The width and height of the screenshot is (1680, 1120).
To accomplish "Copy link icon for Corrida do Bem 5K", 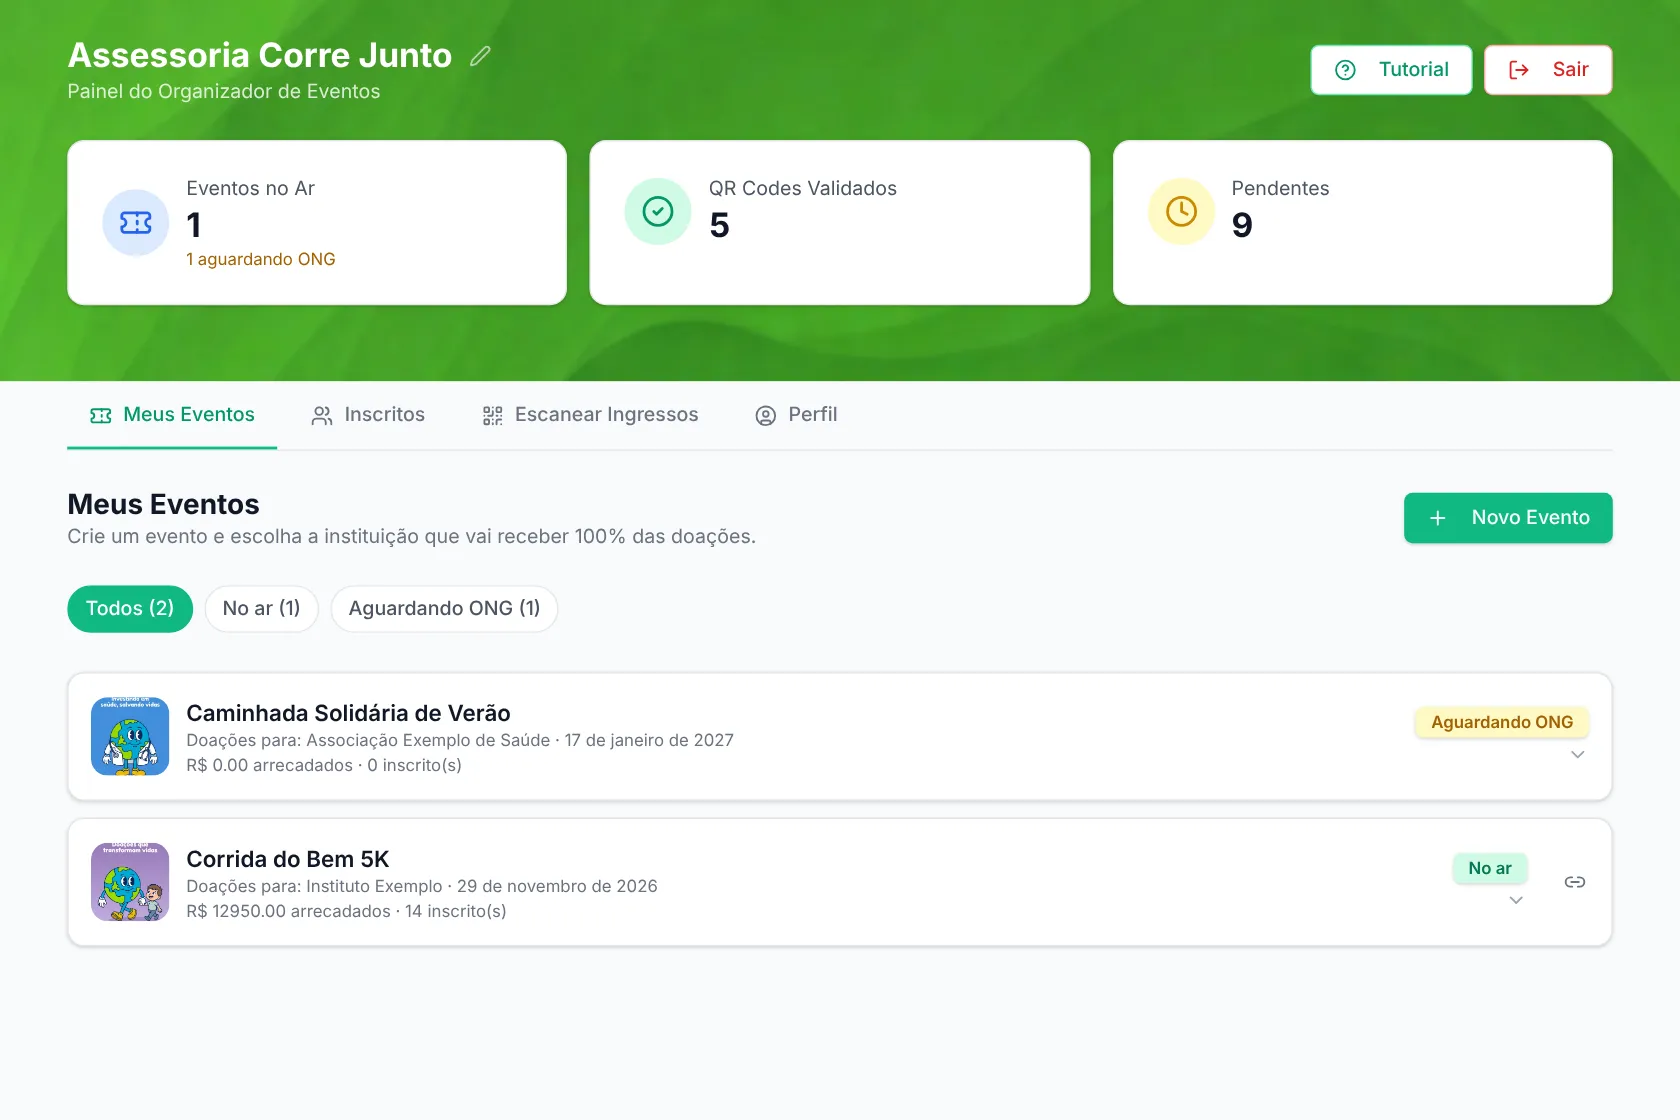I will pos(1575,882).
